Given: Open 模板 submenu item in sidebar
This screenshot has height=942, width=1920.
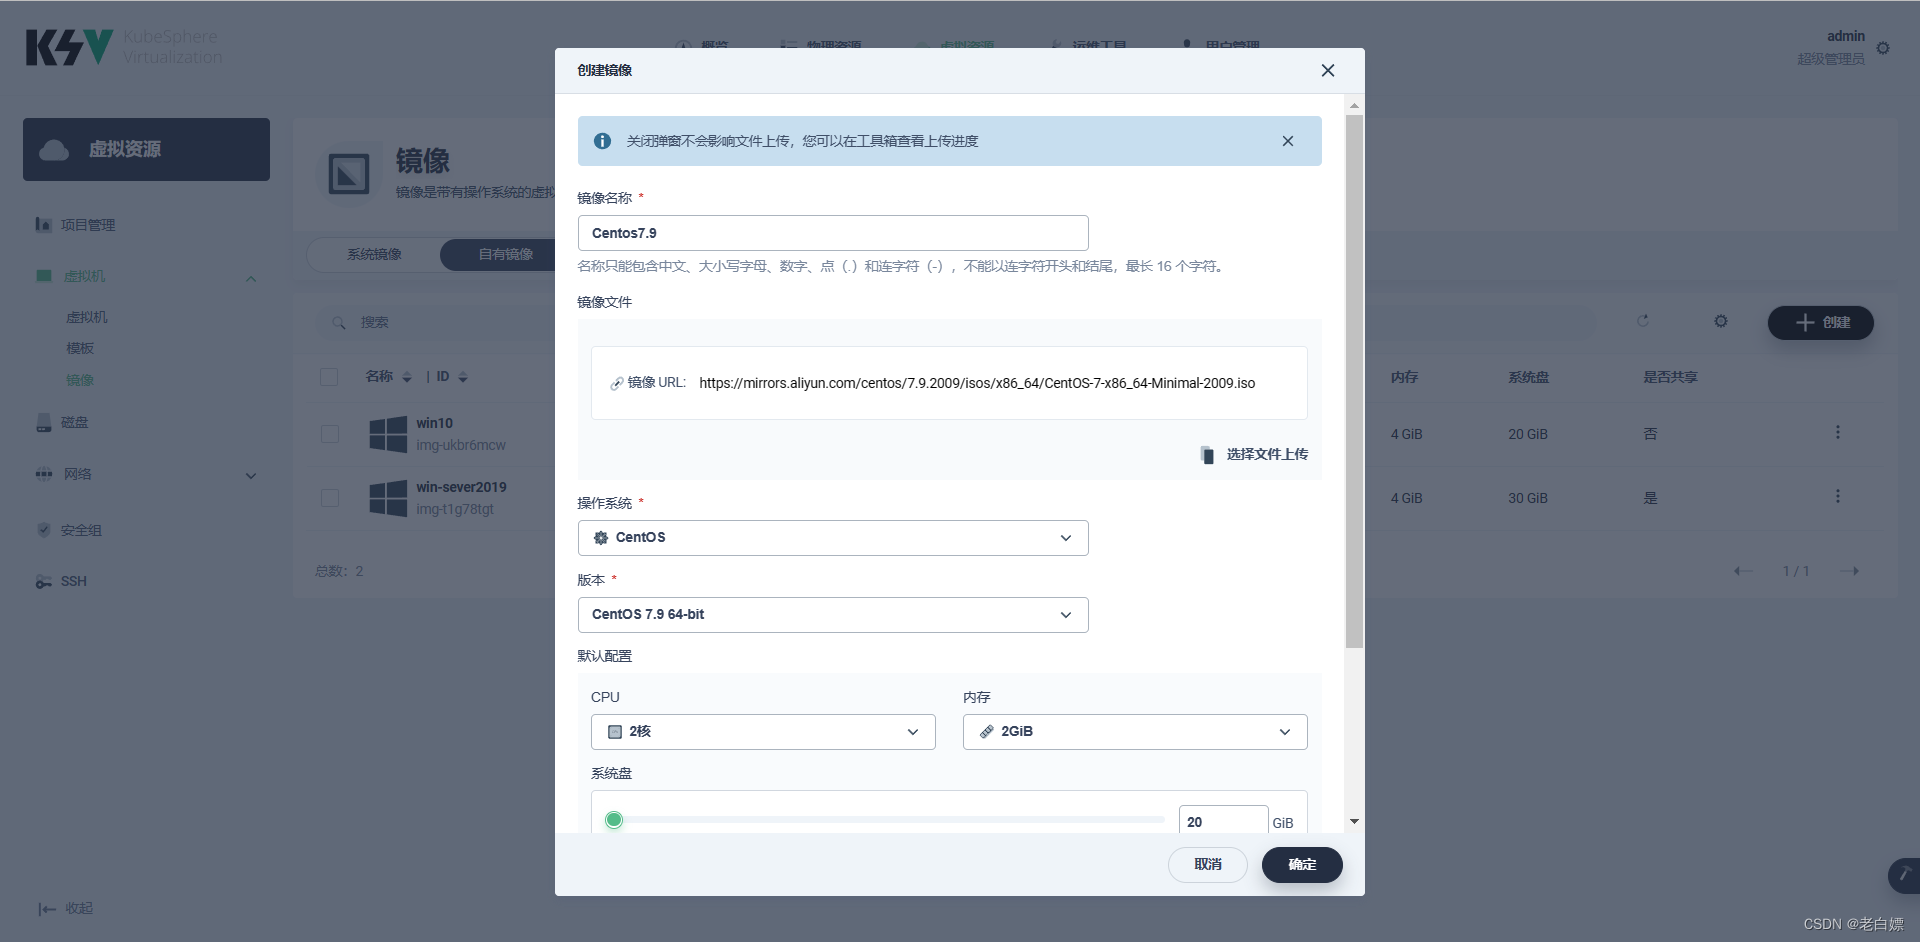Looking at the screenshot, I should pos(80,348).
